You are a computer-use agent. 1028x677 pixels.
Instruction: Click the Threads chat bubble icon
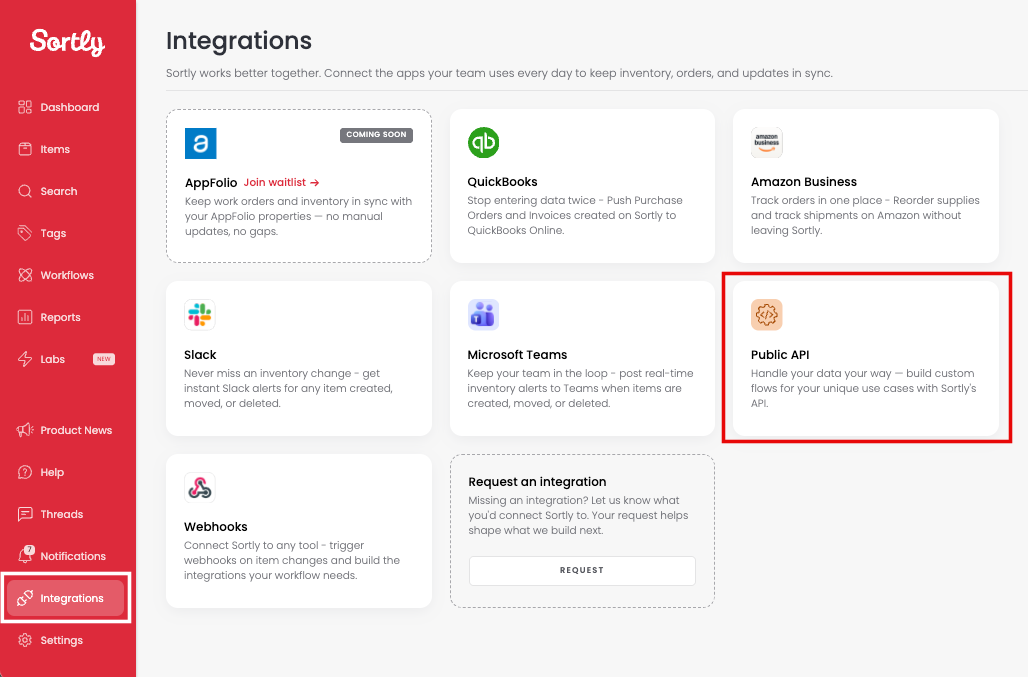tap(25, 514)
